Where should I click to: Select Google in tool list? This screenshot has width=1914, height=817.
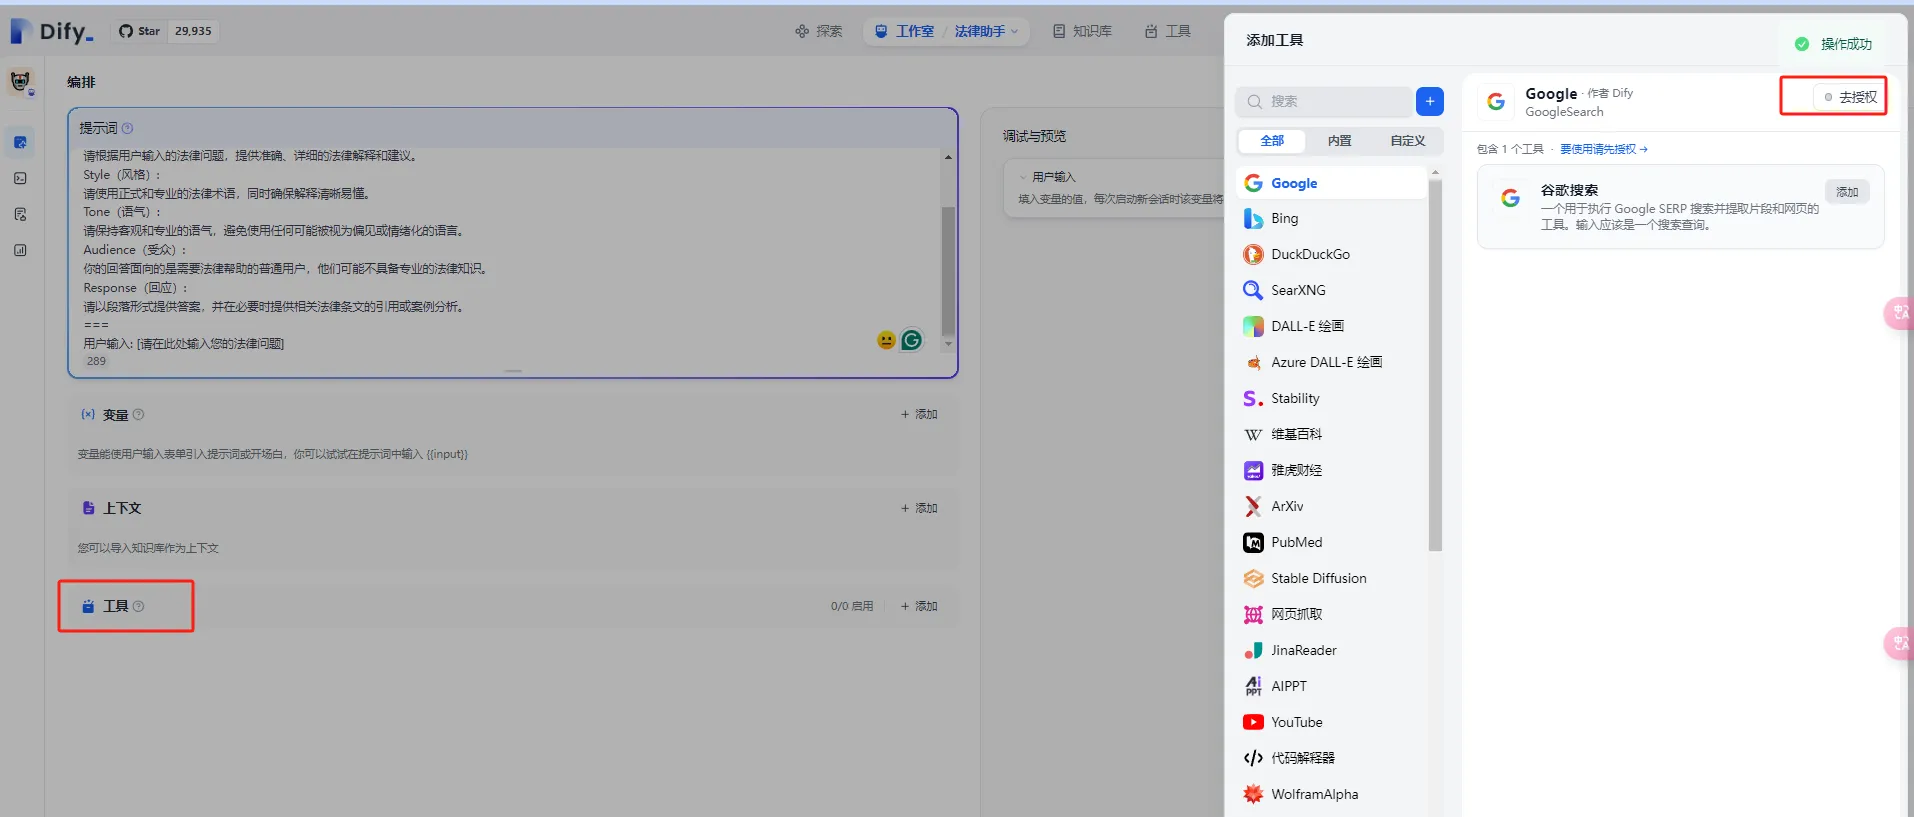[1332, 183]
